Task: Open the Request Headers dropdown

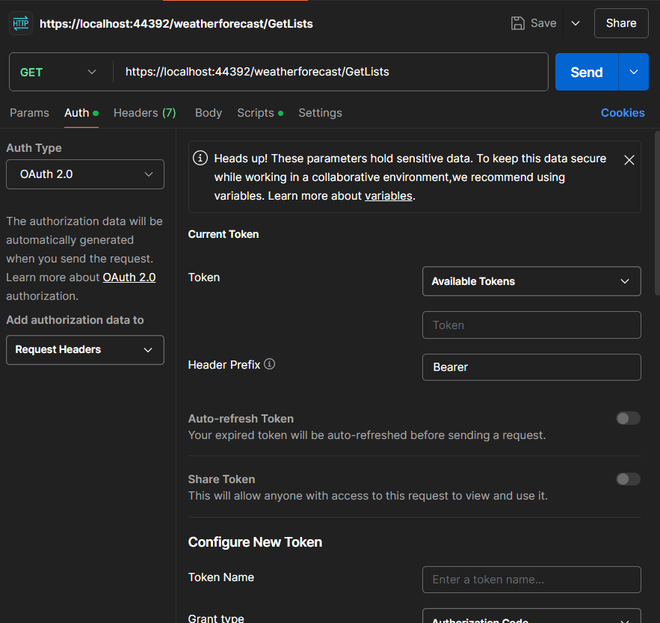Action: 85,350
